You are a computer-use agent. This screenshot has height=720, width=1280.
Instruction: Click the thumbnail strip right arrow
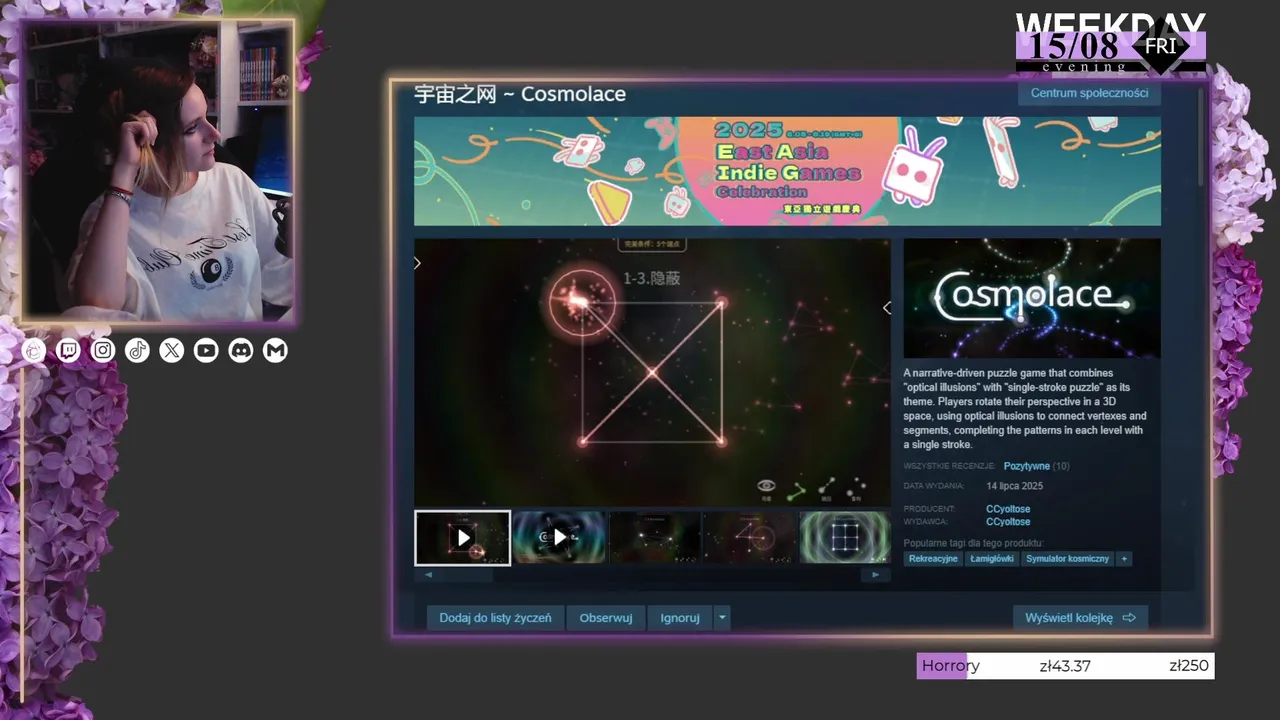pos(876,575)
